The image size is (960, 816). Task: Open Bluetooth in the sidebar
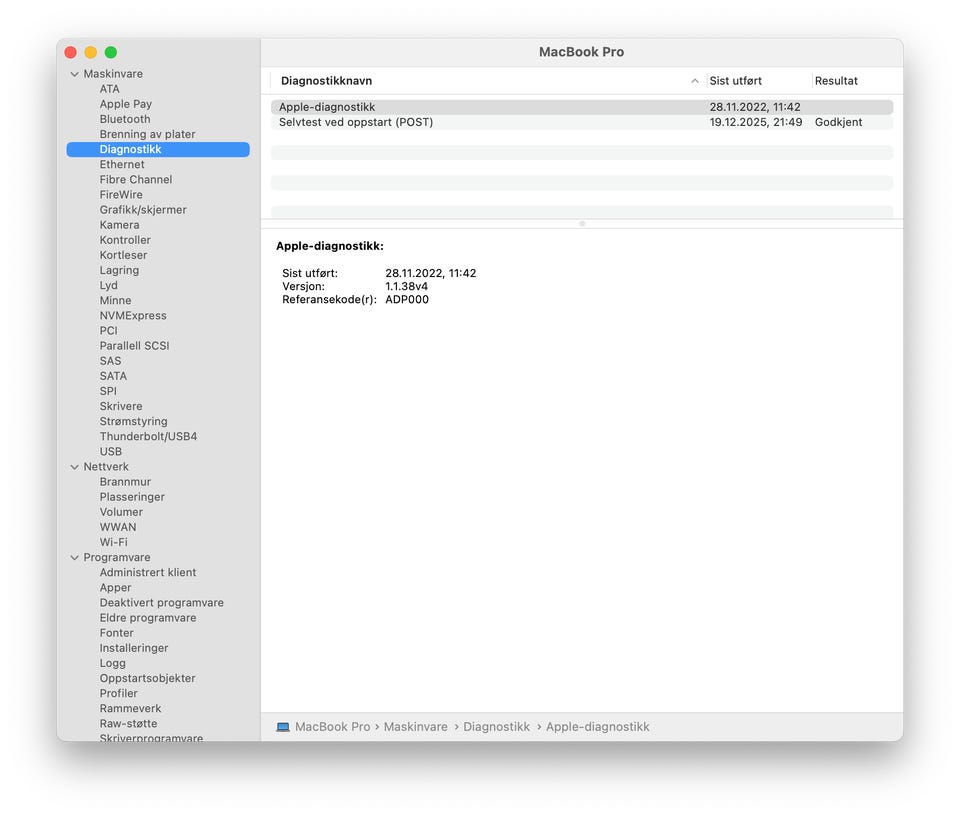point(125,119)
